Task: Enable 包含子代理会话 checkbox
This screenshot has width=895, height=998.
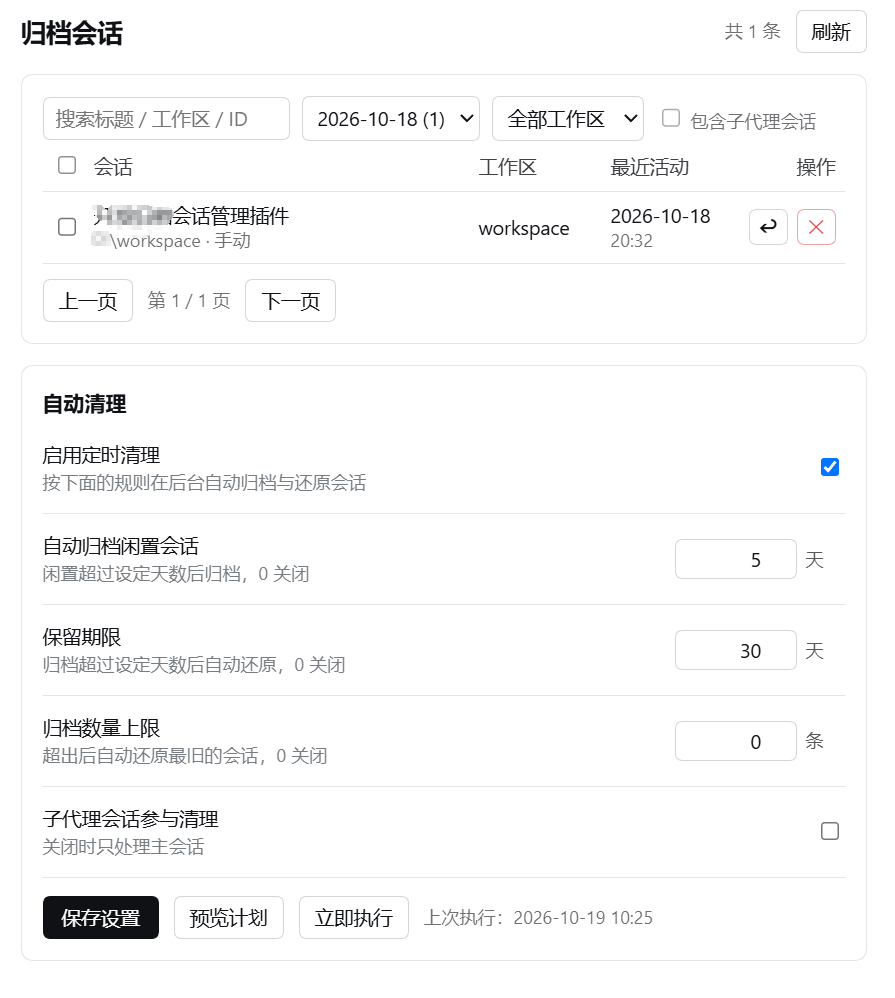Action: tap(671, 118)
